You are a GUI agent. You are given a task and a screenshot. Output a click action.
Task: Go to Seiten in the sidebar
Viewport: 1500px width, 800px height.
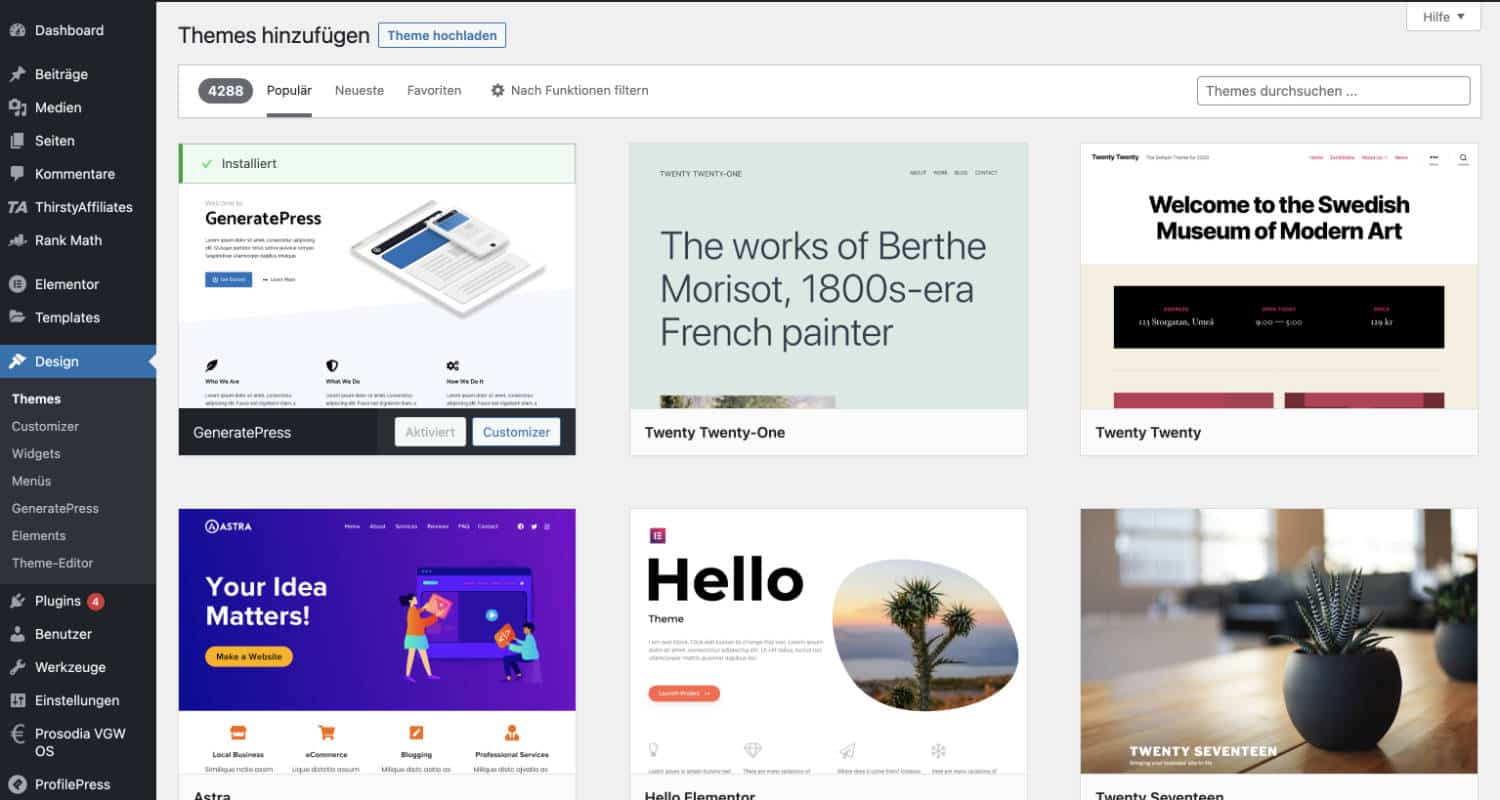tap(78, 141)
